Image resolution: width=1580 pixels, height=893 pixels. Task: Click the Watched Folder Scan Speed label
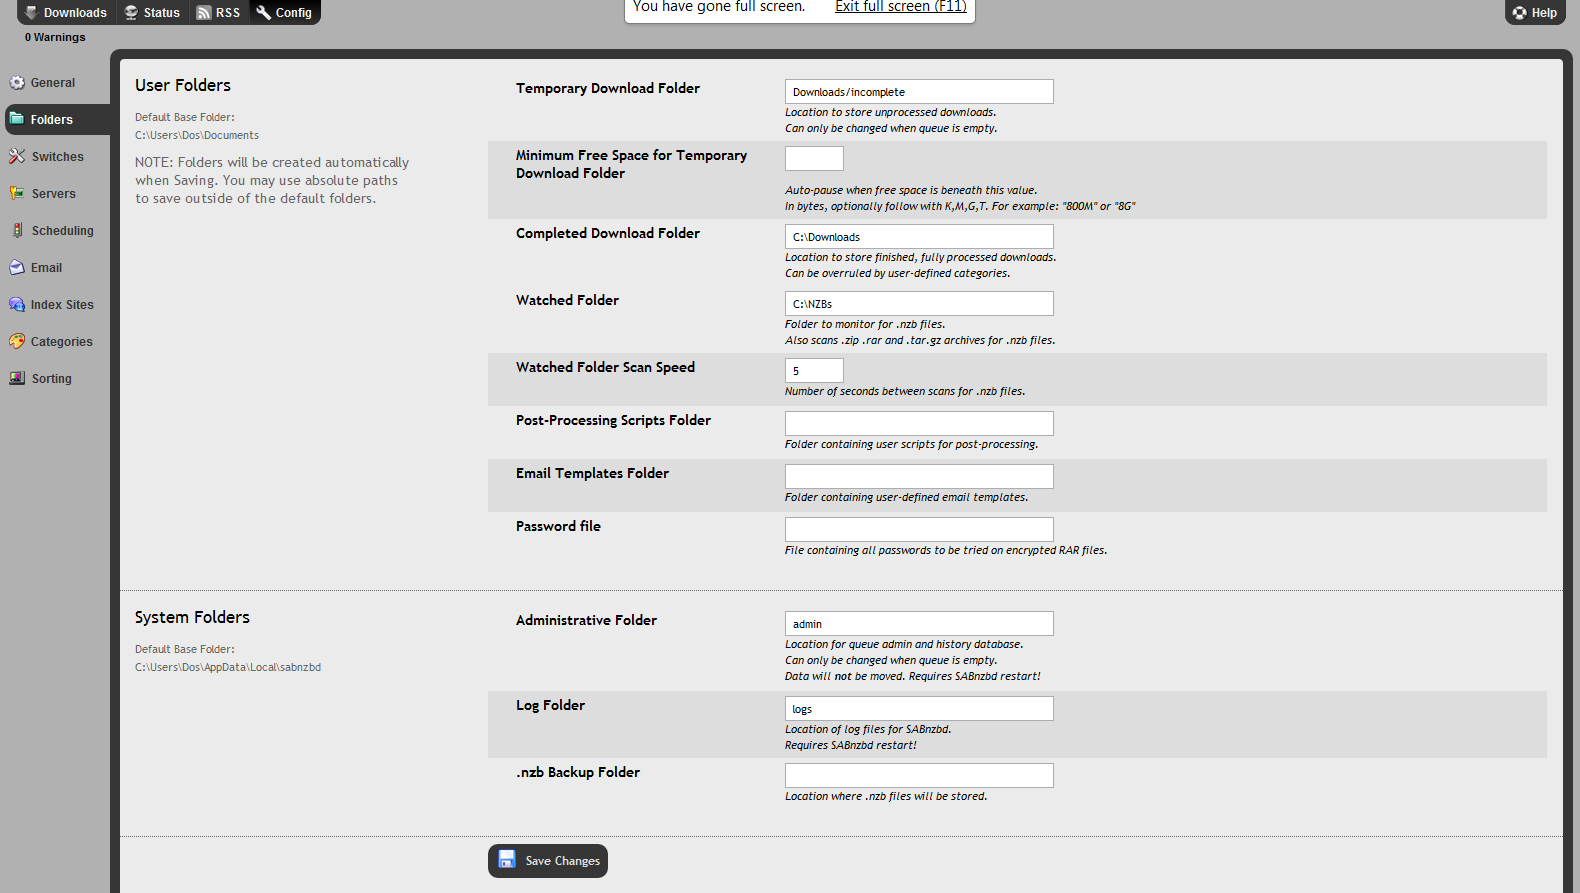point(605,368)
